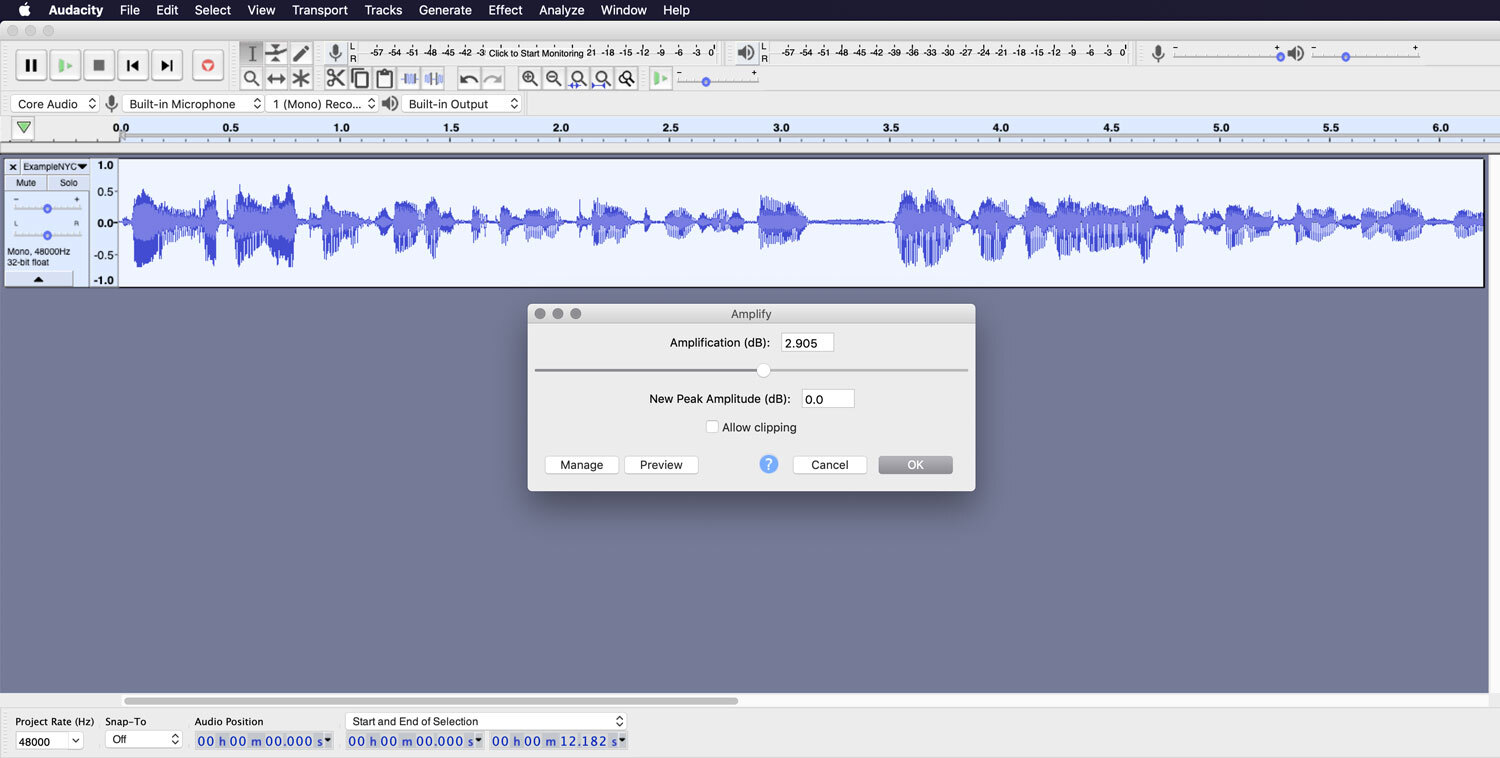Select the Draw pencil tool
1500x758 pixels.
pyautogui.click(x=301, y=53)
